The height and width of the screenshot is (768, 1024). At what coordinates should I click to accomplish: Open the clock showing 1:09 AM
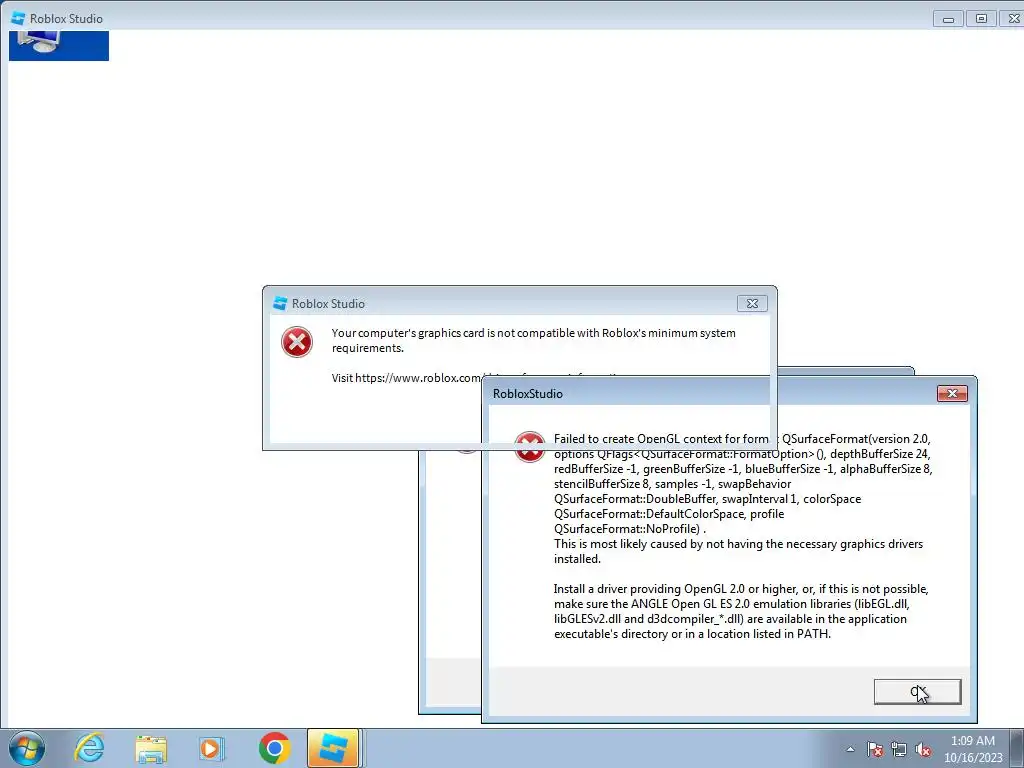click(972, 741)
